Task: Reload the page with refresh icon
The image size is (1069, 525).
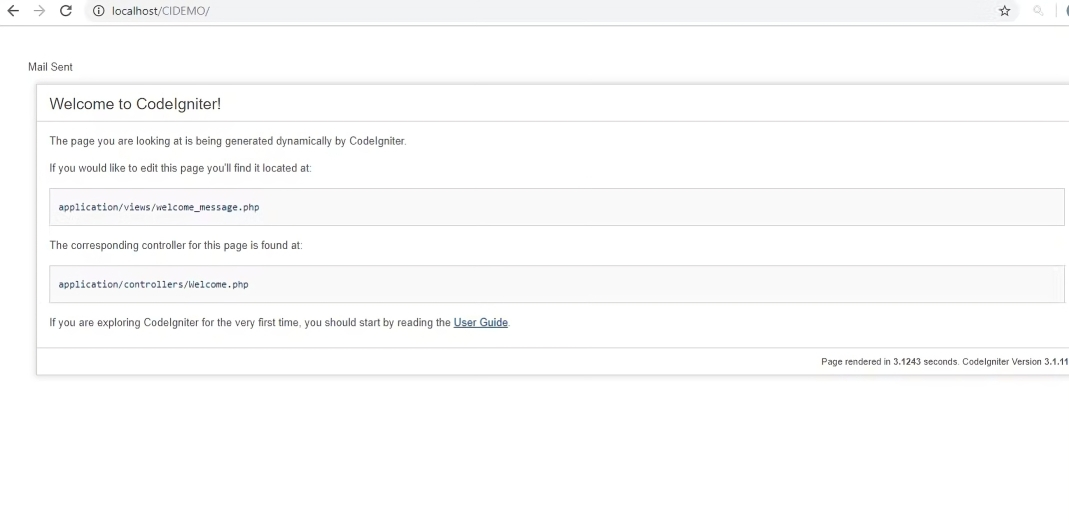Action: pyautogui.click(x=65, y=11)
